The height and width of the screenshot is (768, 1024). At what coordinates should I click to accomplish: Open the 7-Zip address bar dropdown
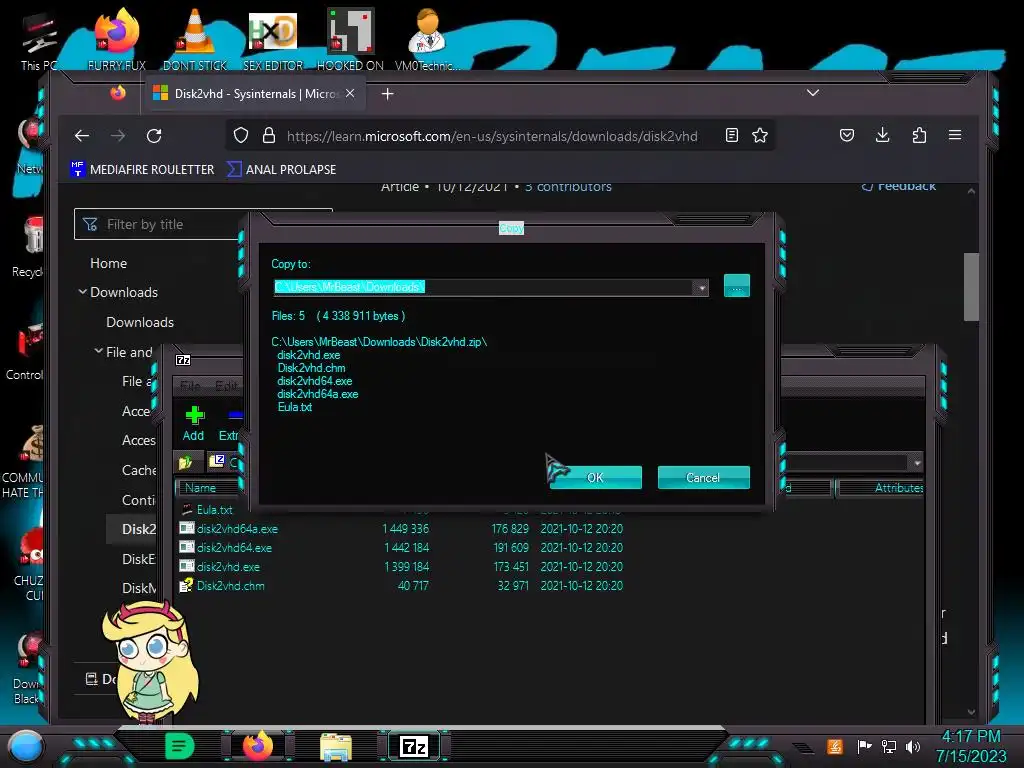[917, 463]
